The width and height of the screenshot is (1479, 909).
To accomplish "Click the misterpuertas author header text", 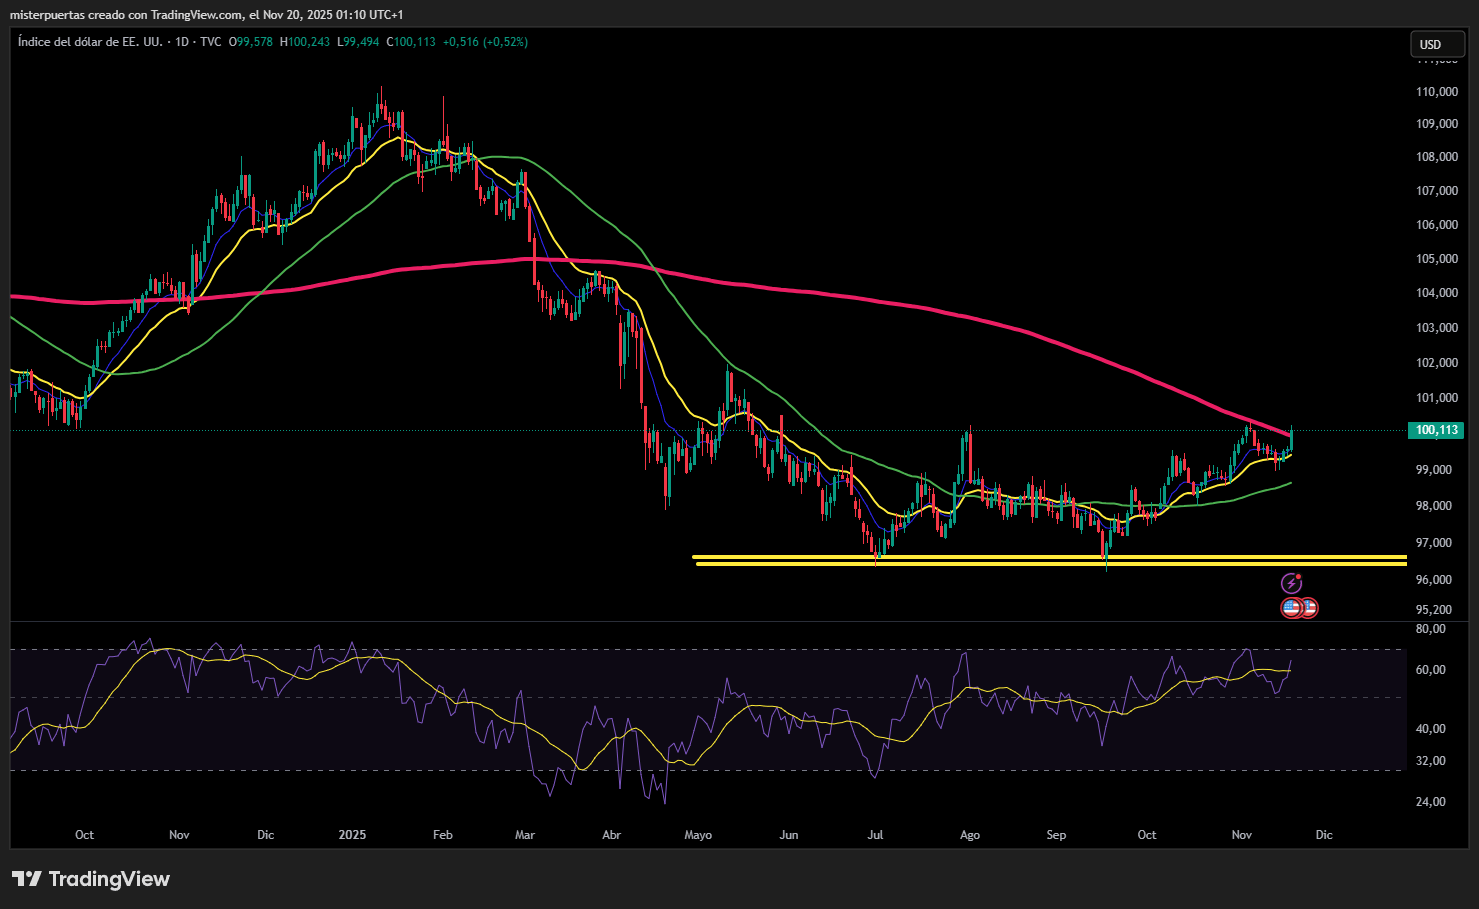I will (206, 14).
